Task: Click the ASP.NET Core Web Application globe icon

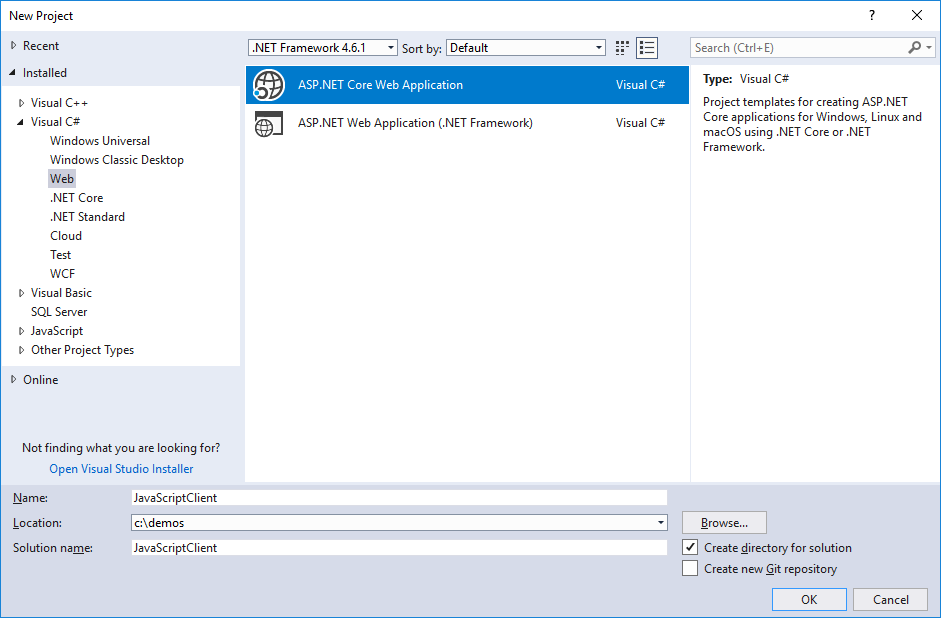Action: [x=268, y=85]
